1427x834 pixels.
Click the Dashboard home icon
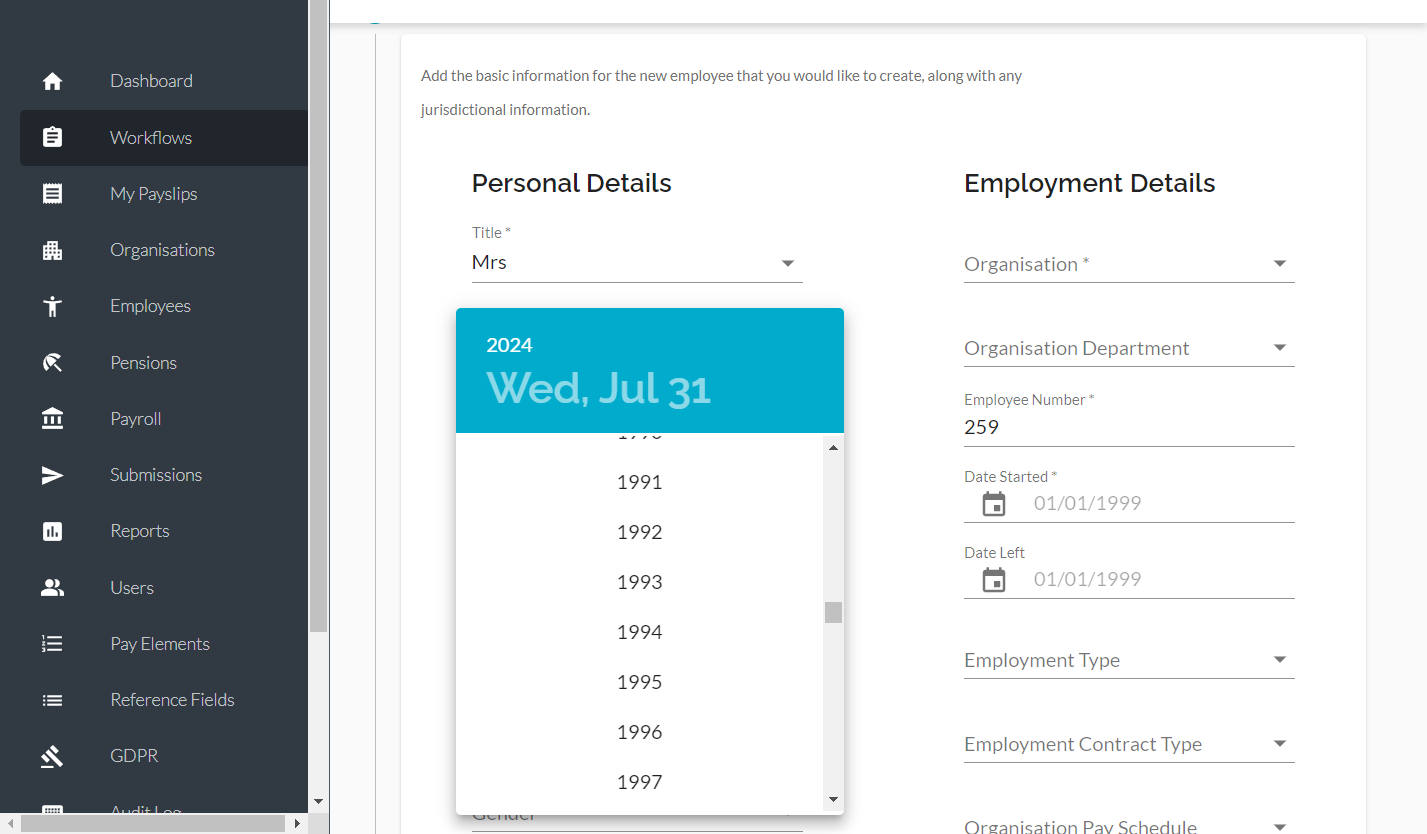tap(52, 81)
